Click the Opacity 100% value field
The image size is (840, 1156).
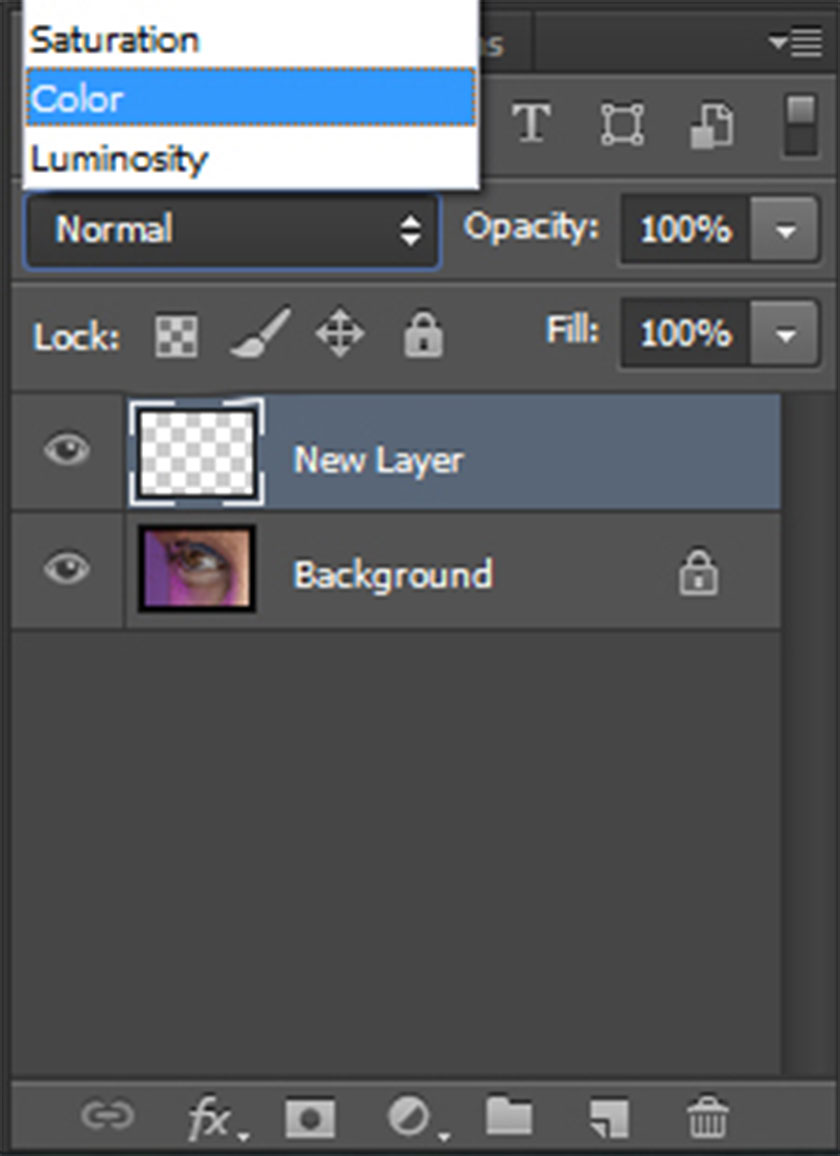point(685,231)
